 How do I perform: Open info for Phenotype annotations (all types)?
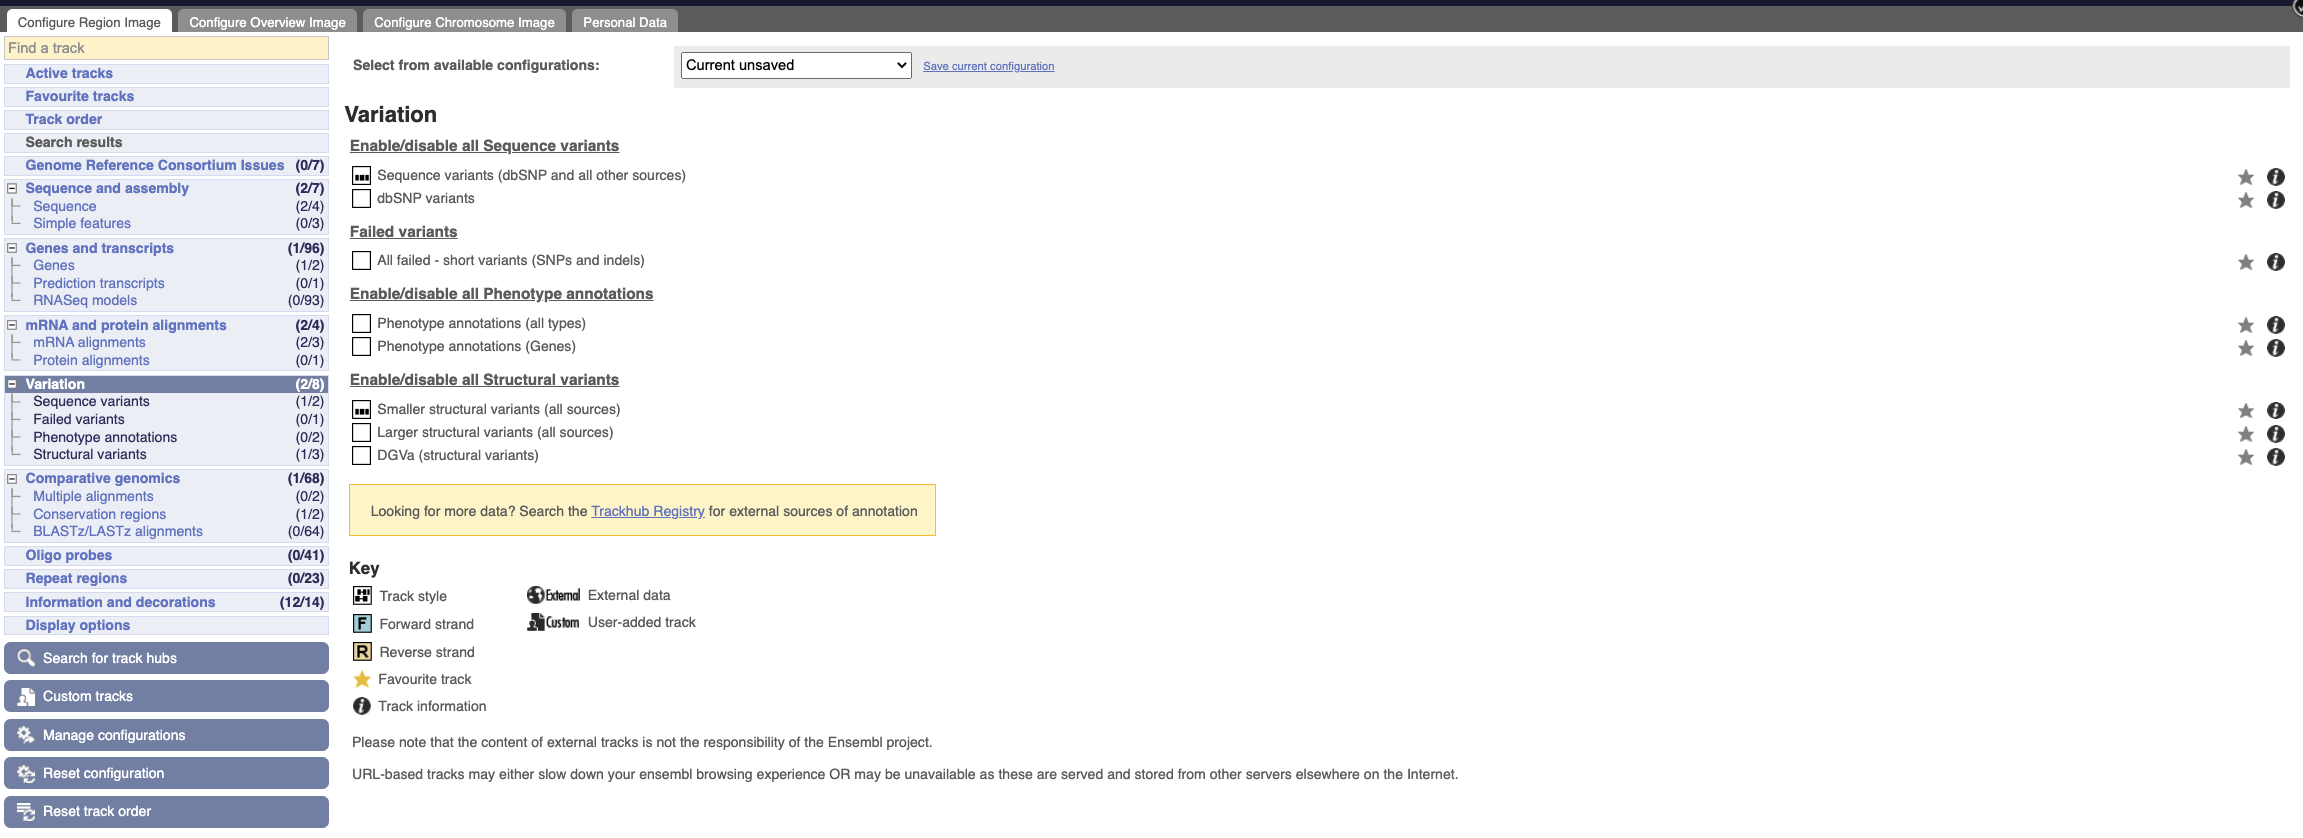click(x=2275, y=325)
